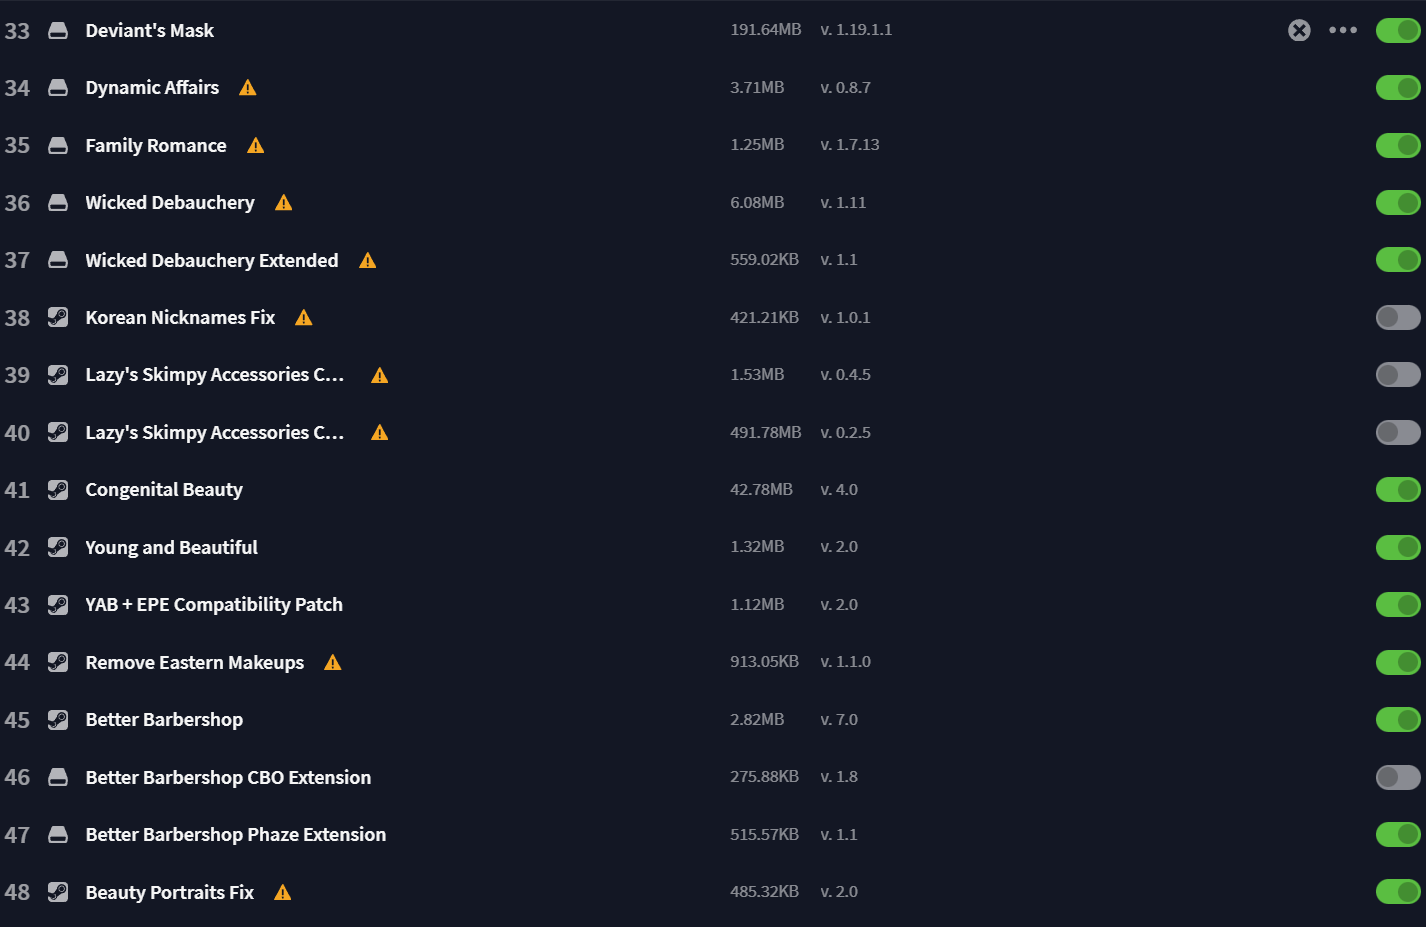Click the warning icon beside Wicked Debauchery Extended
1426x927 pixels.
click(x=368, y=261)
